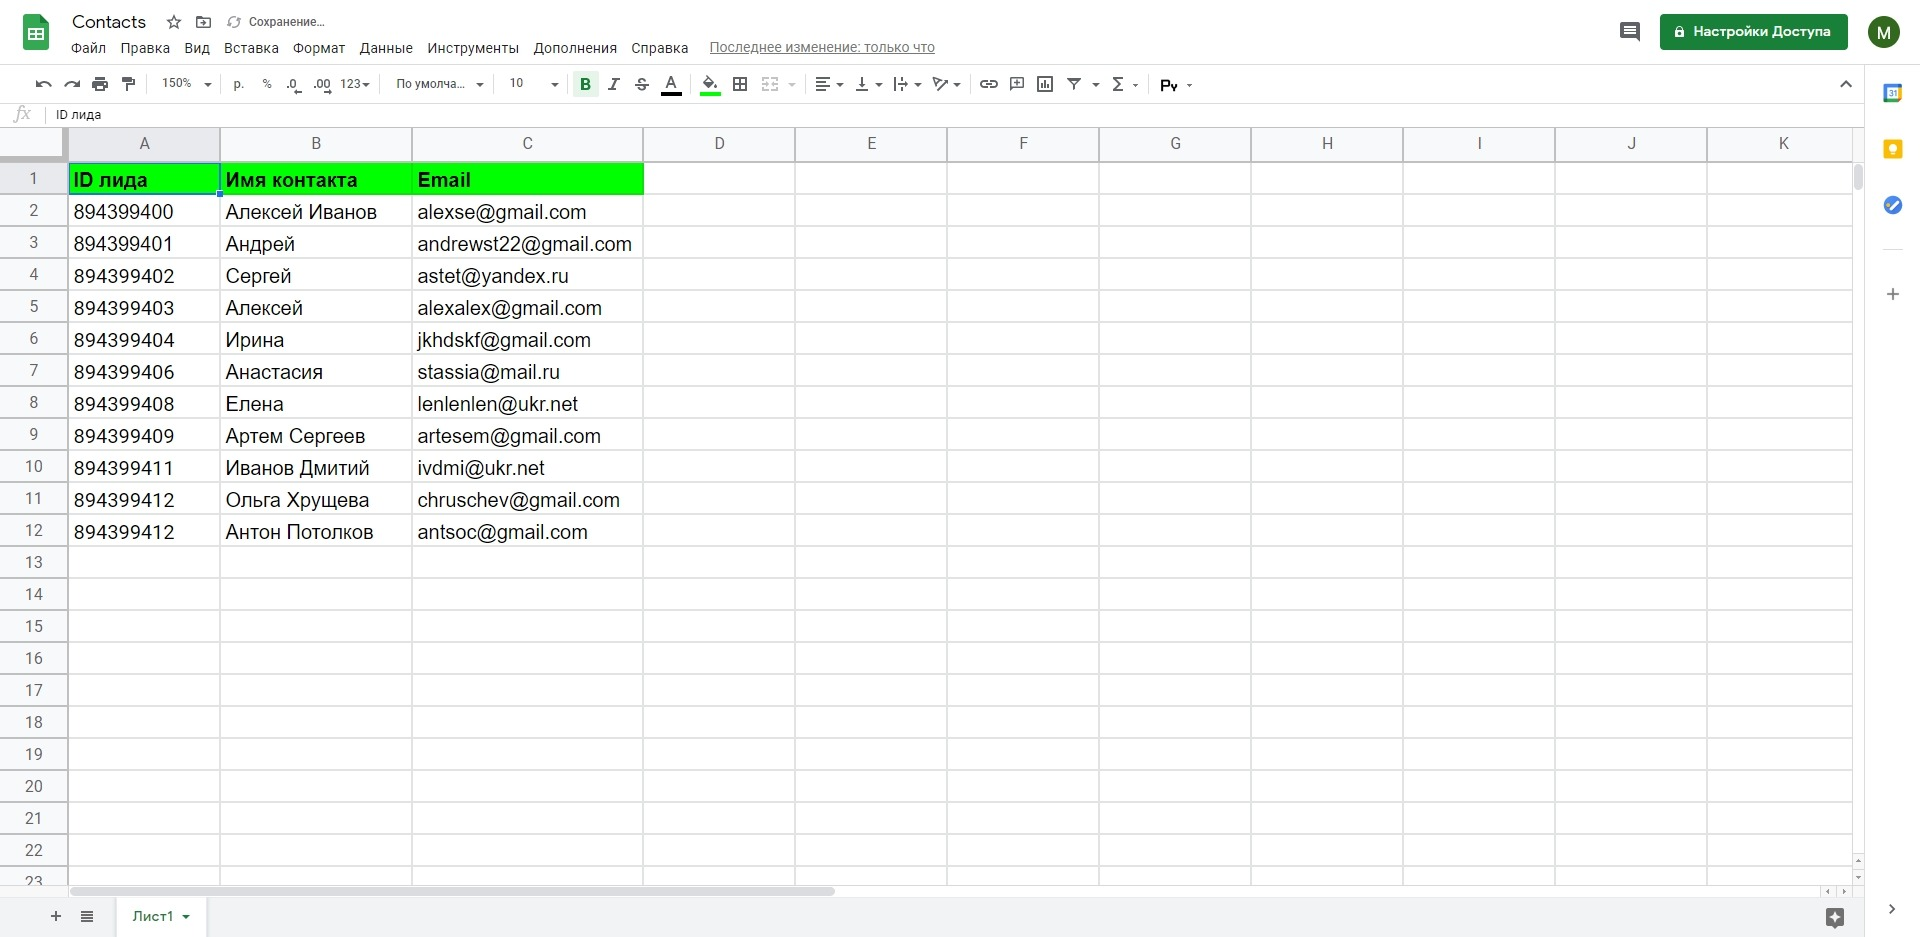Viewport: 1920px width, 937px height.
Task: Toggle Bold formatting
Action: (585, 84)
